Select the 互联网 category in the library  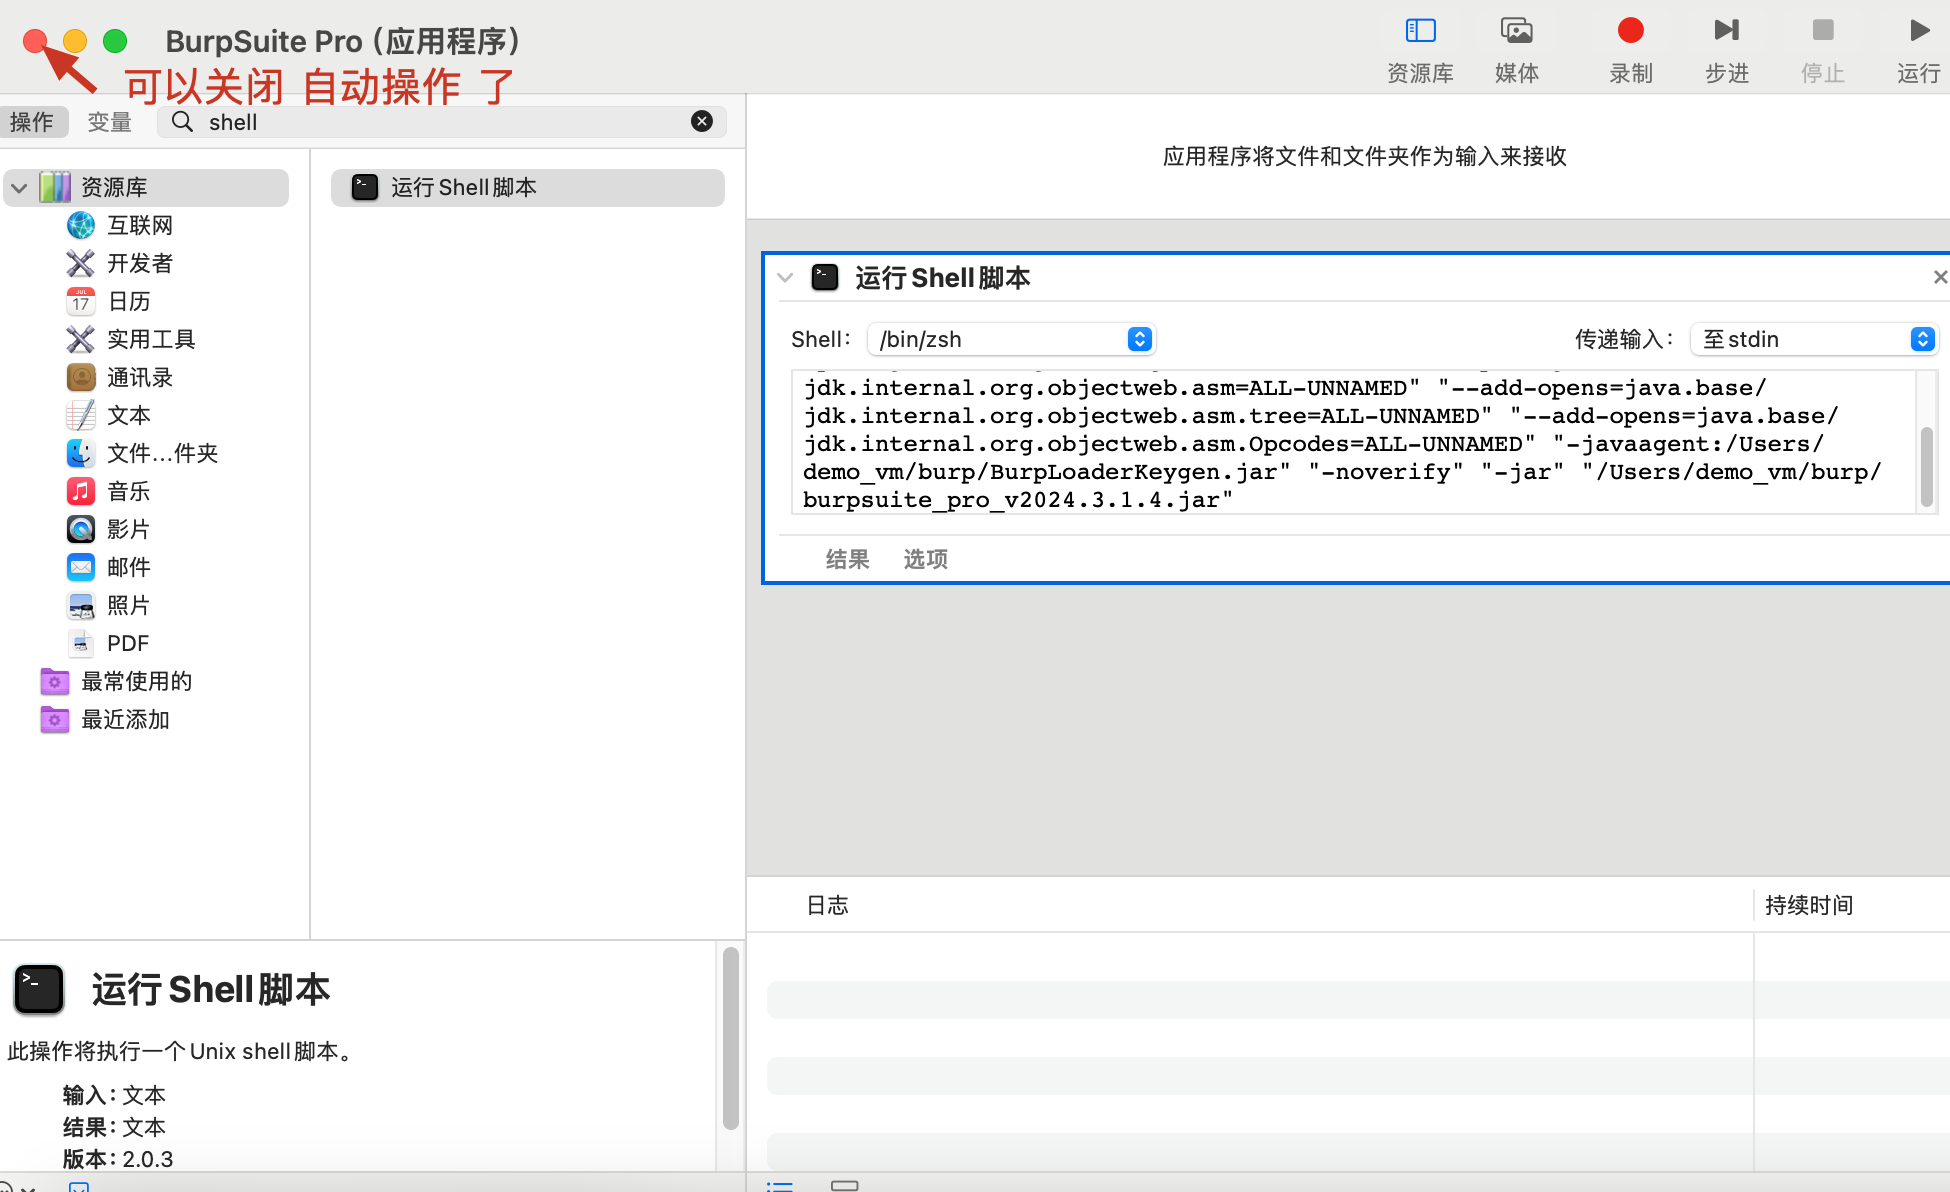click(140, 226)
